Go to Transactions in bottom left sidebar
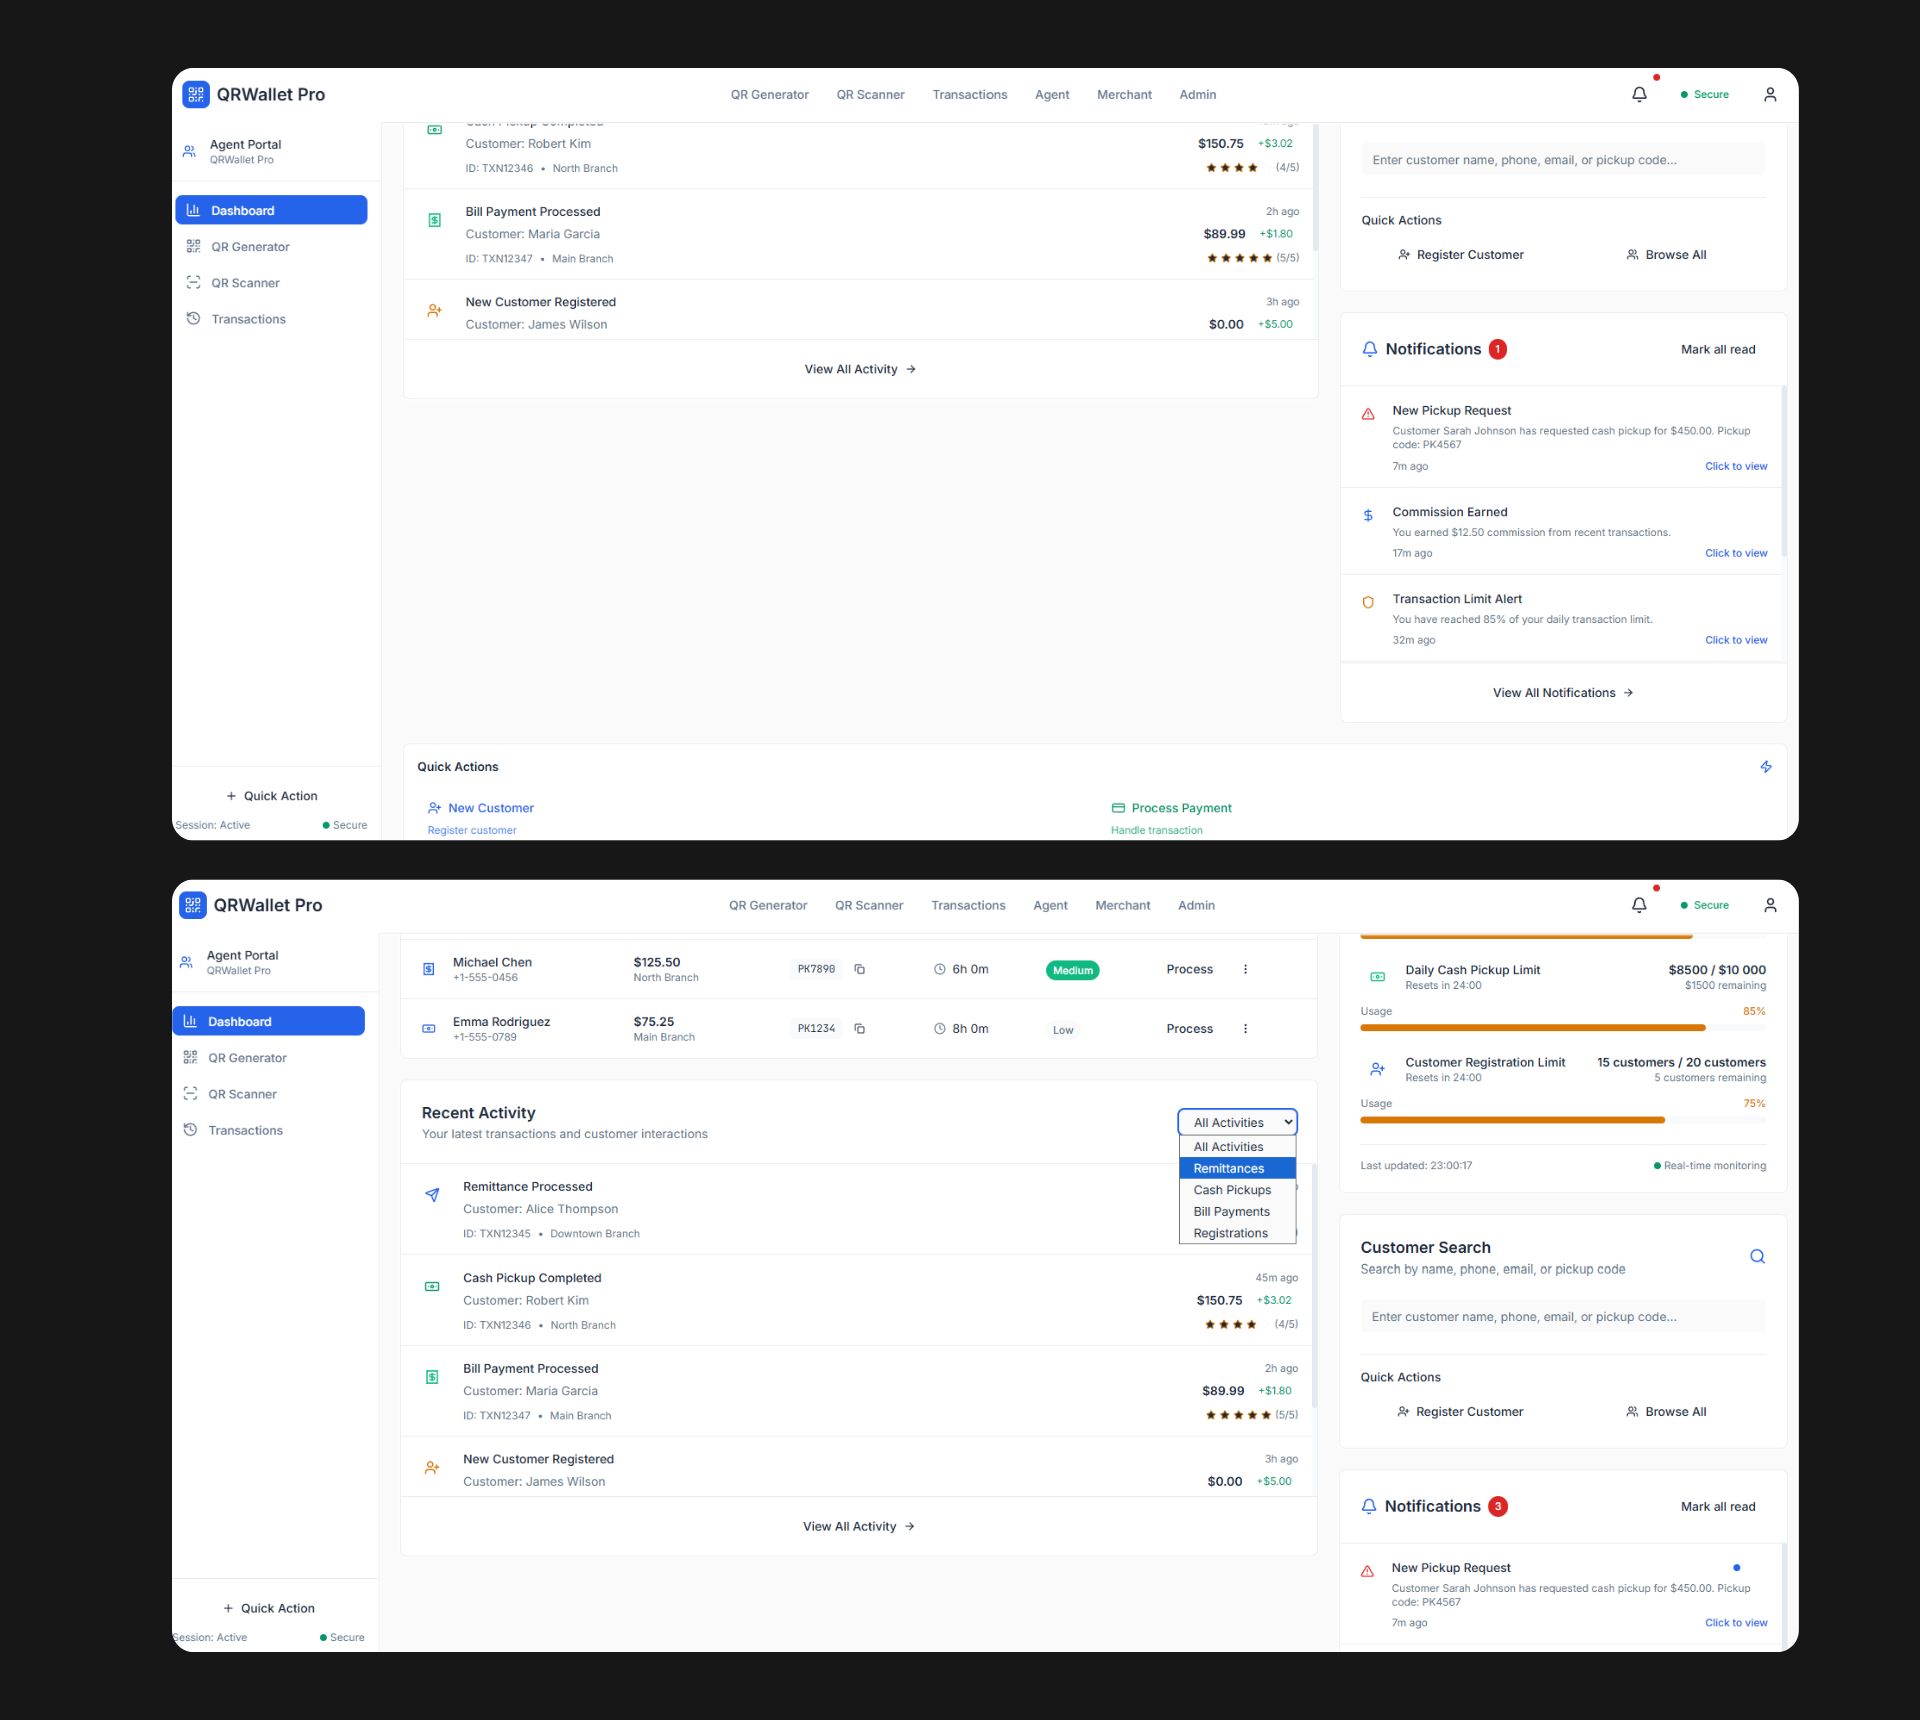Viewport: 1920px width, 1720px height. pyautogui.click(x=245, y=1130)
